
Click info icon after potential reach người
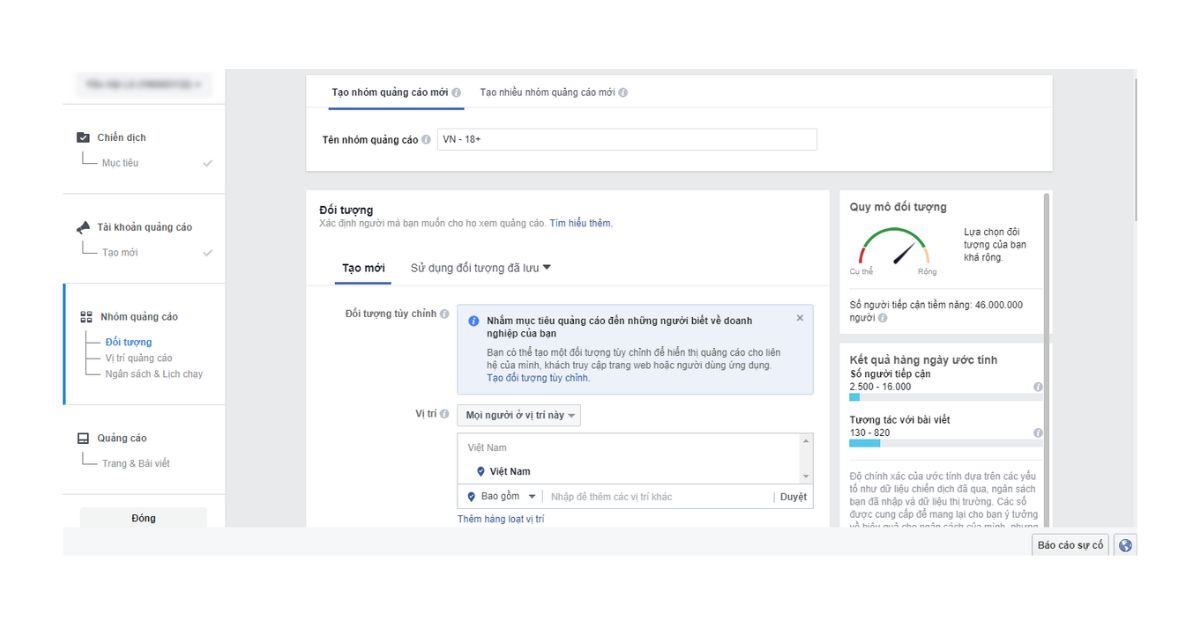pyautogui.click(x=882, y=318)
